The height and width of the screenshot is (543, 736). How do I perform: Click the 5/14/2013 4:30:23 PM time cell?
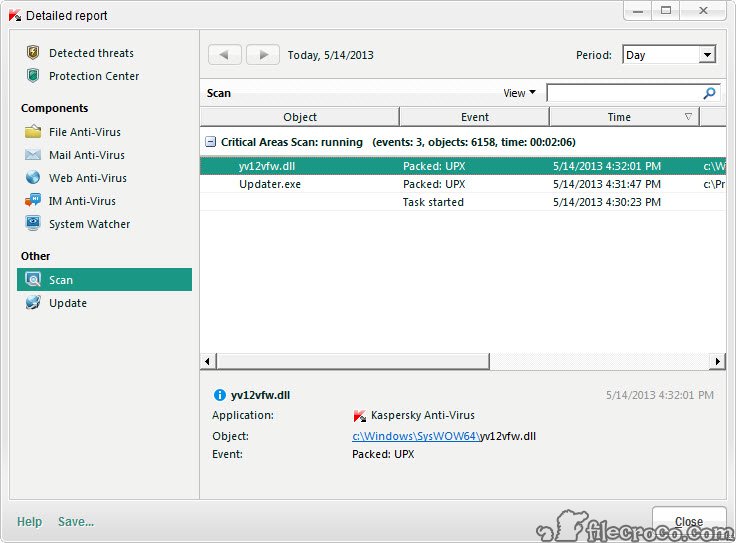606,202
